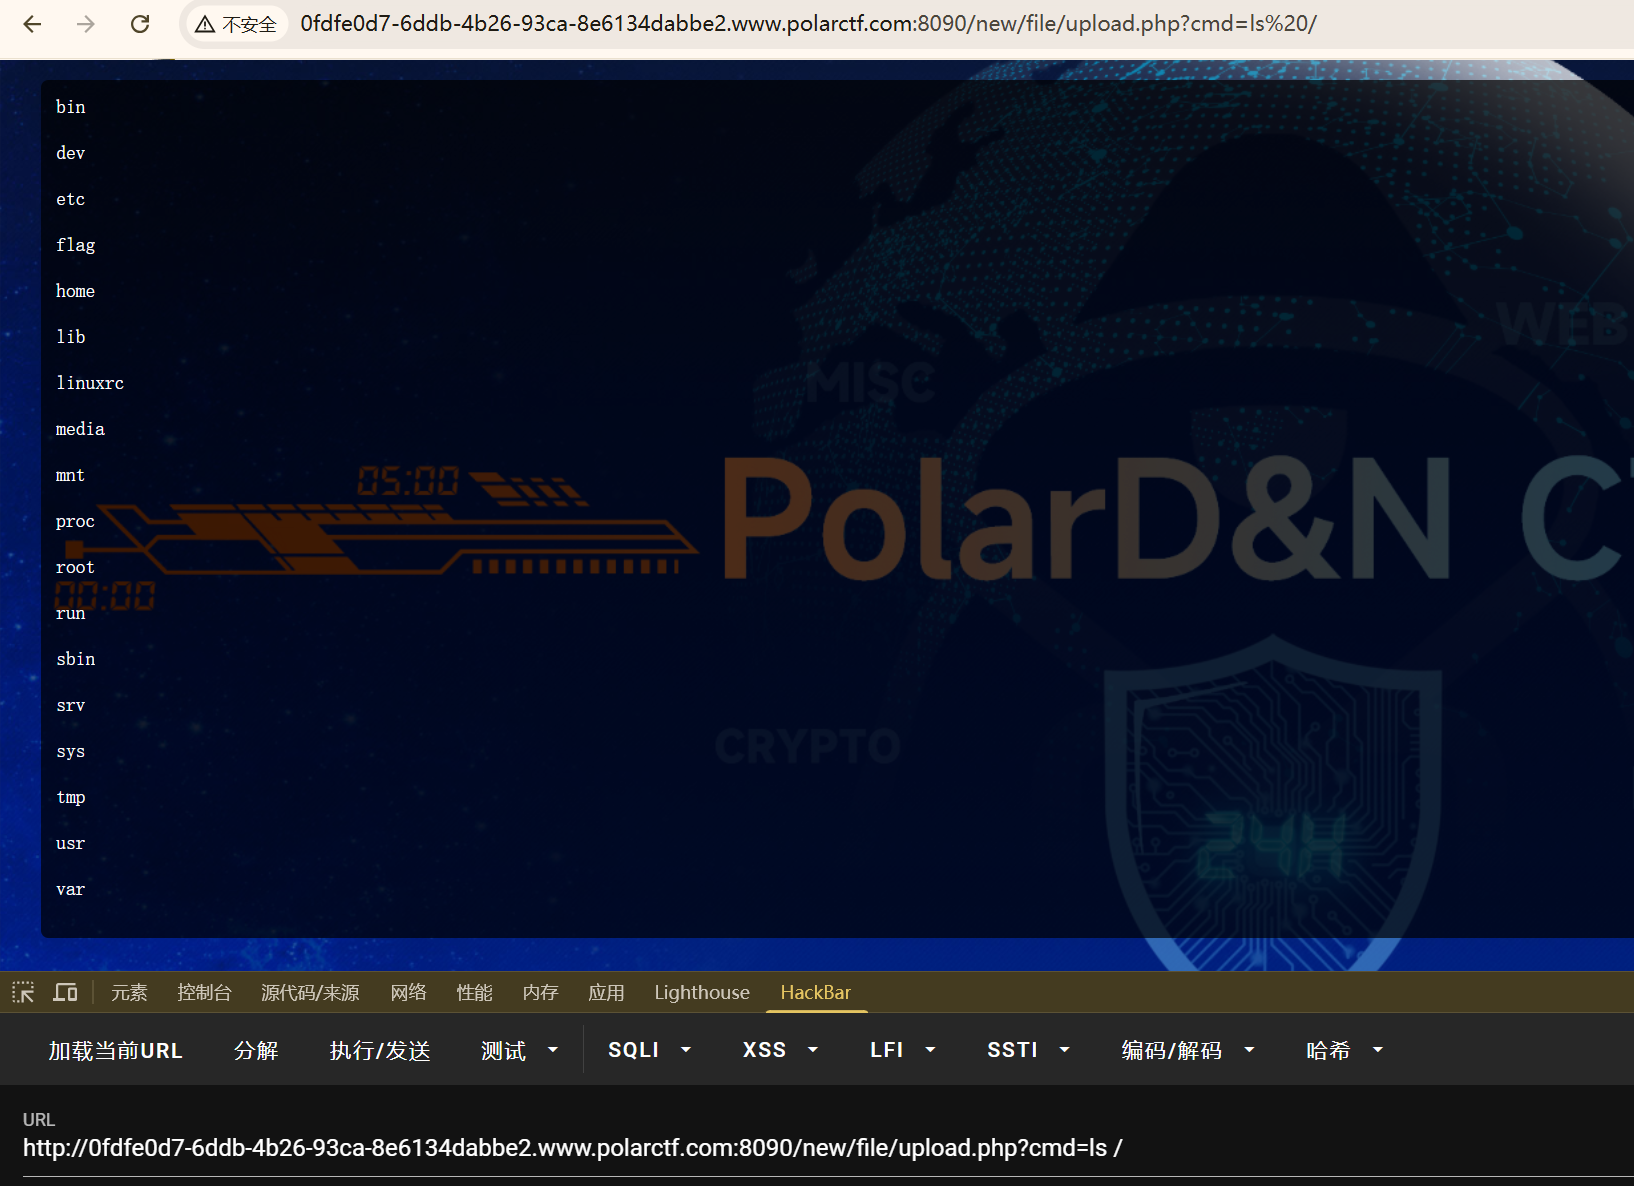Toggle the device emulation toolbar
This screenshot has height=1186, width=1634.
(x=65, y=992)
